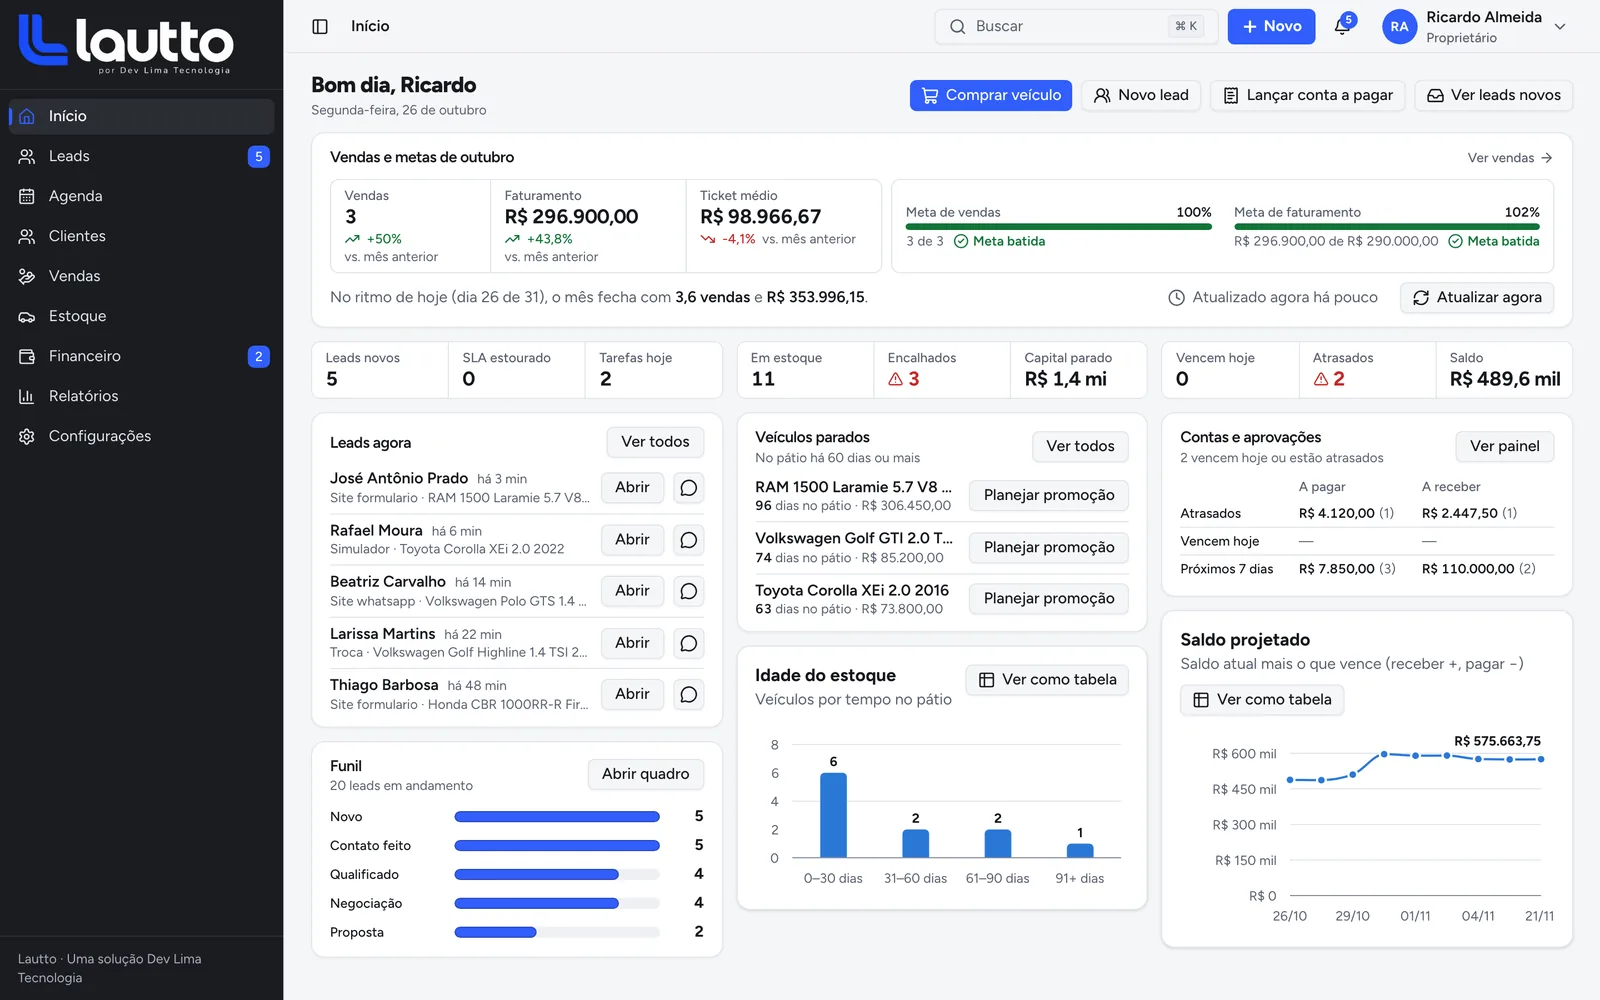The image size is (1600, 1000).
Task: Click Atualizar agora to refresh
Action: pos(1477,298)
